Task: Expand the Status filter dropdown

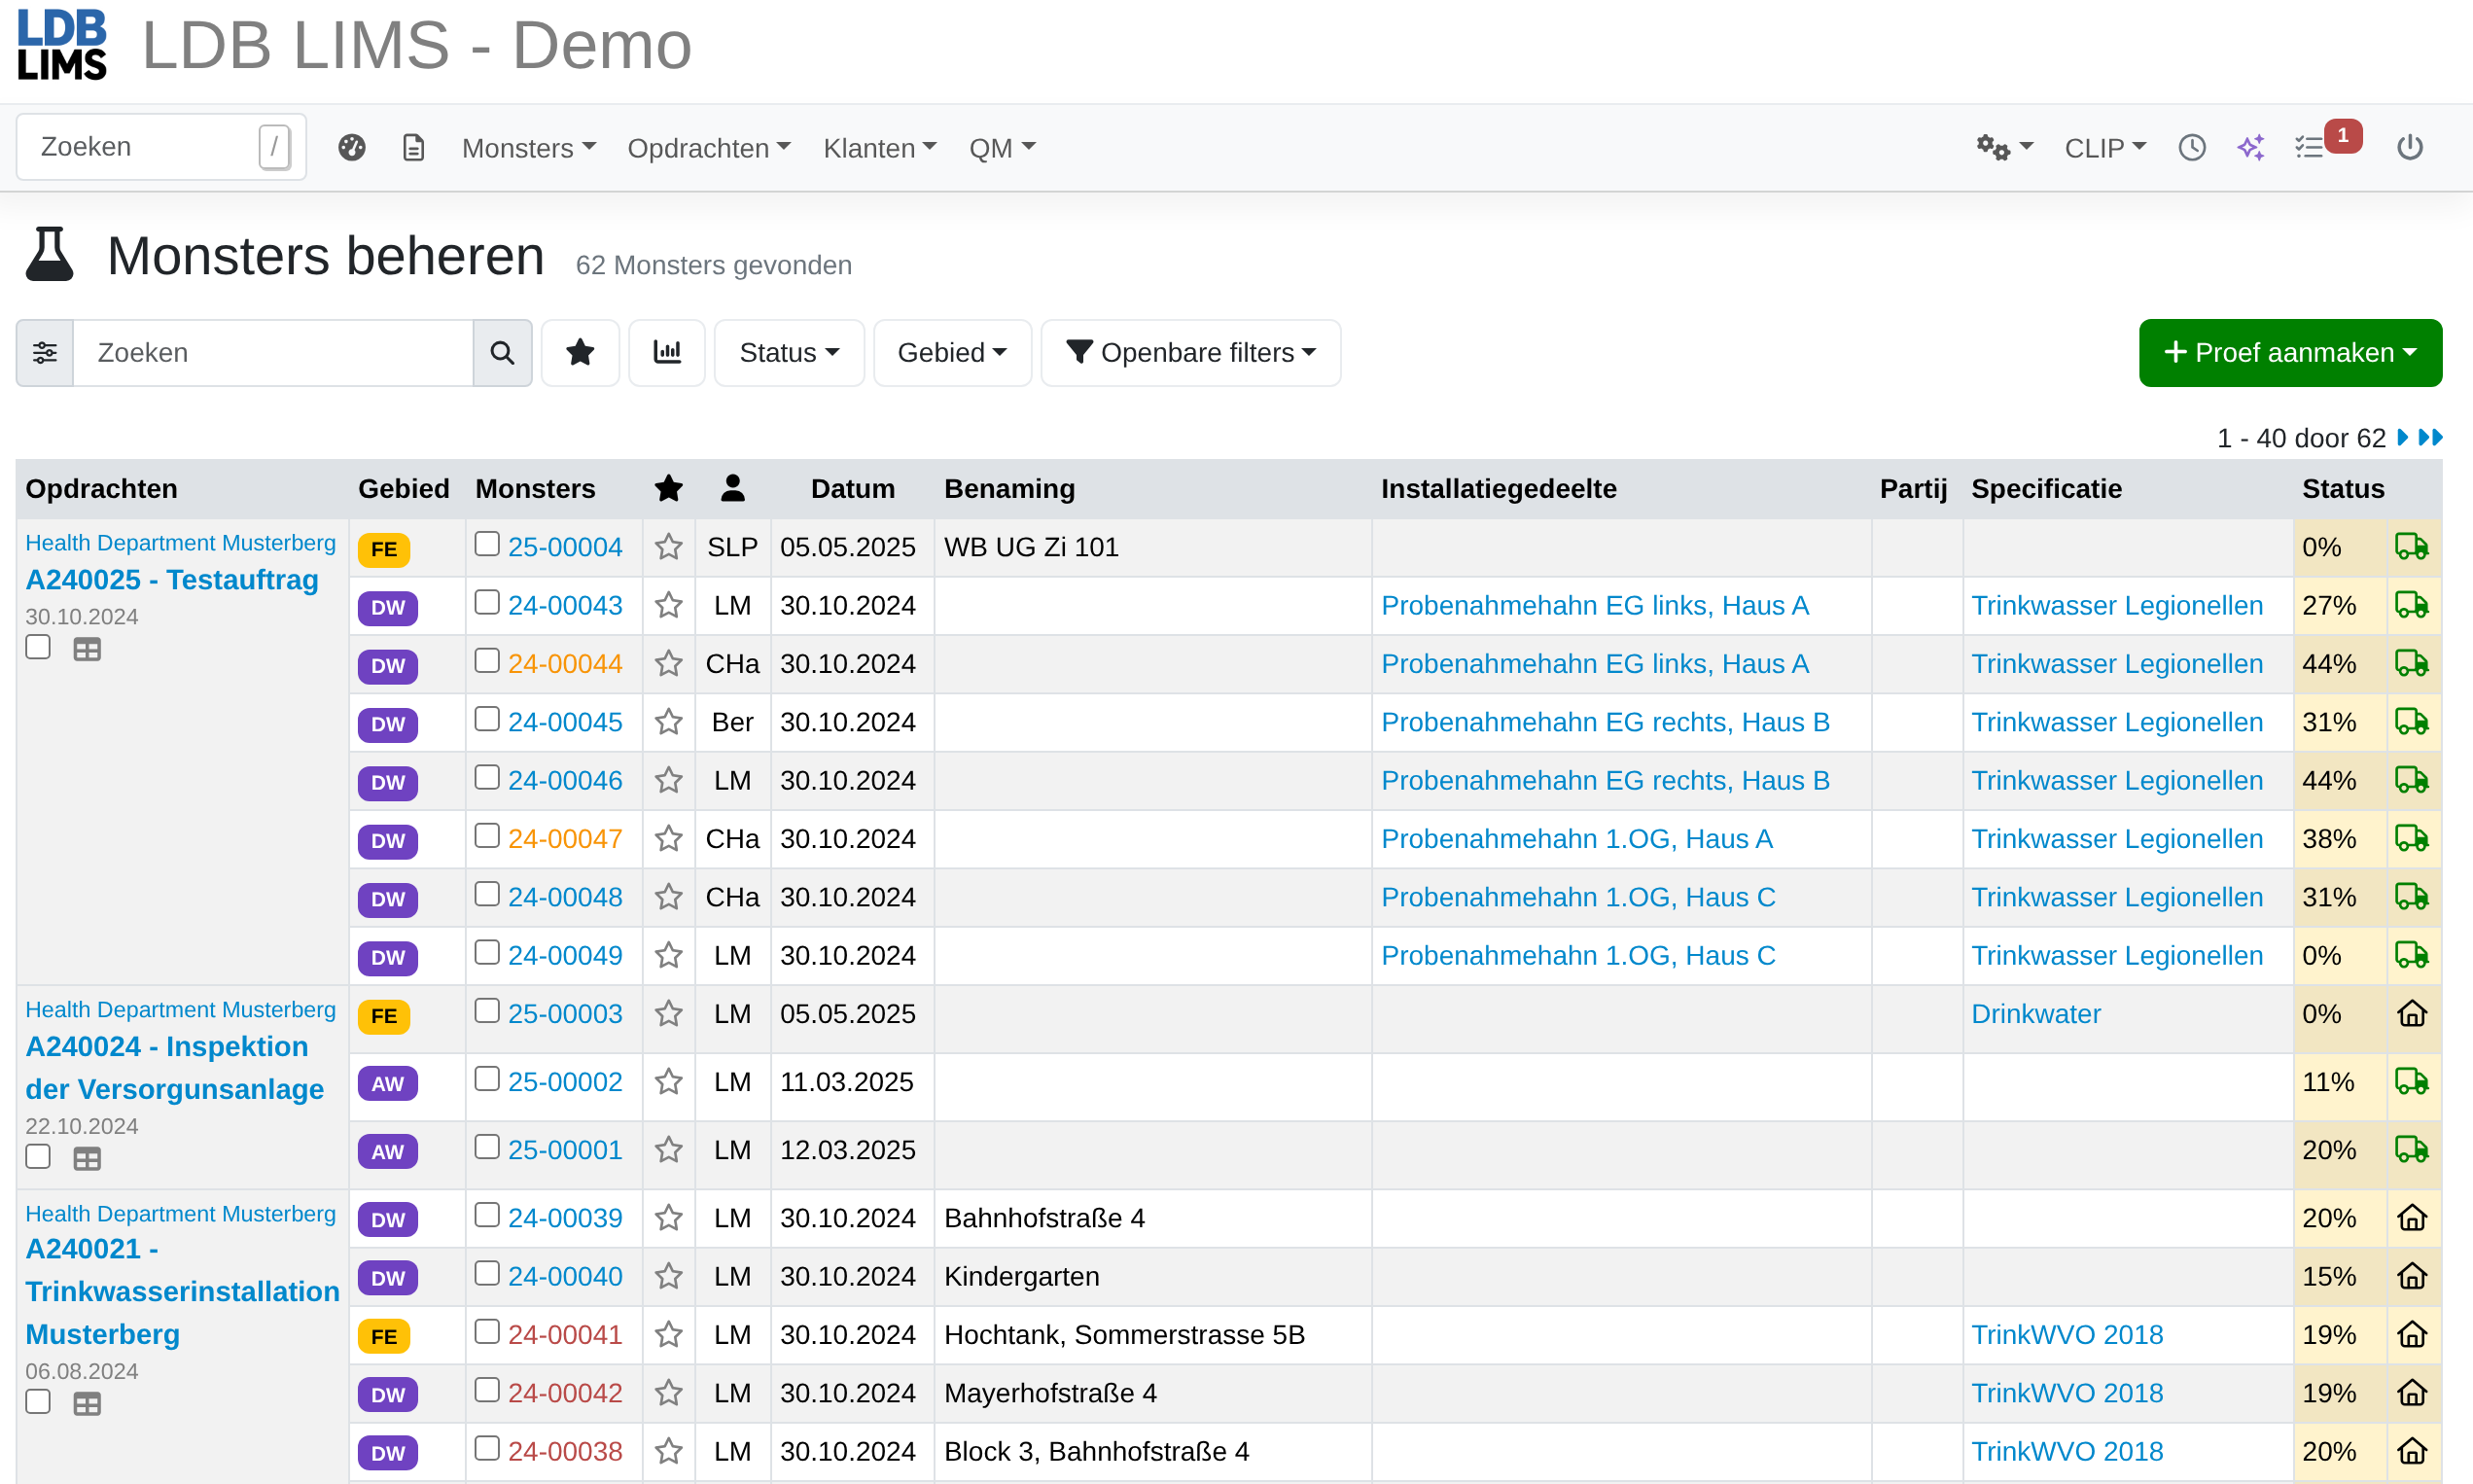Action: (789, 353)
